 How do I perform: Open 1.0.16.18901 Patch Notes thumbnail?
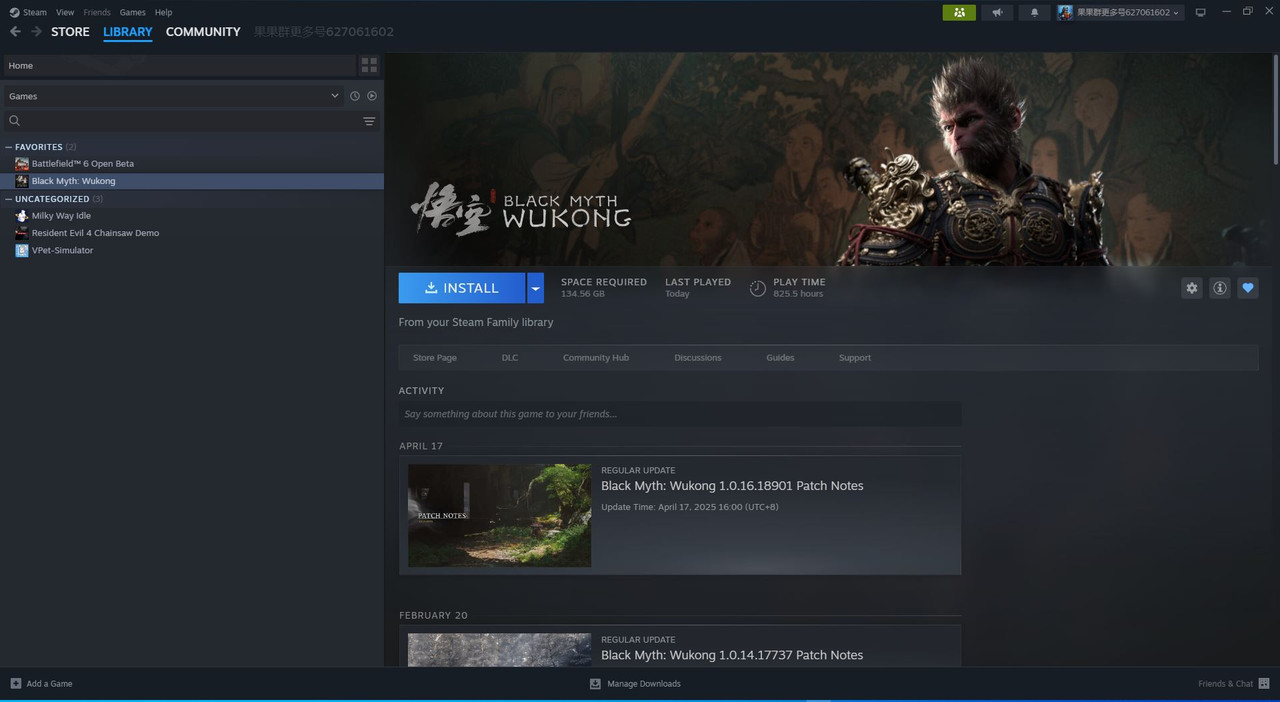(x=499, y=515)
